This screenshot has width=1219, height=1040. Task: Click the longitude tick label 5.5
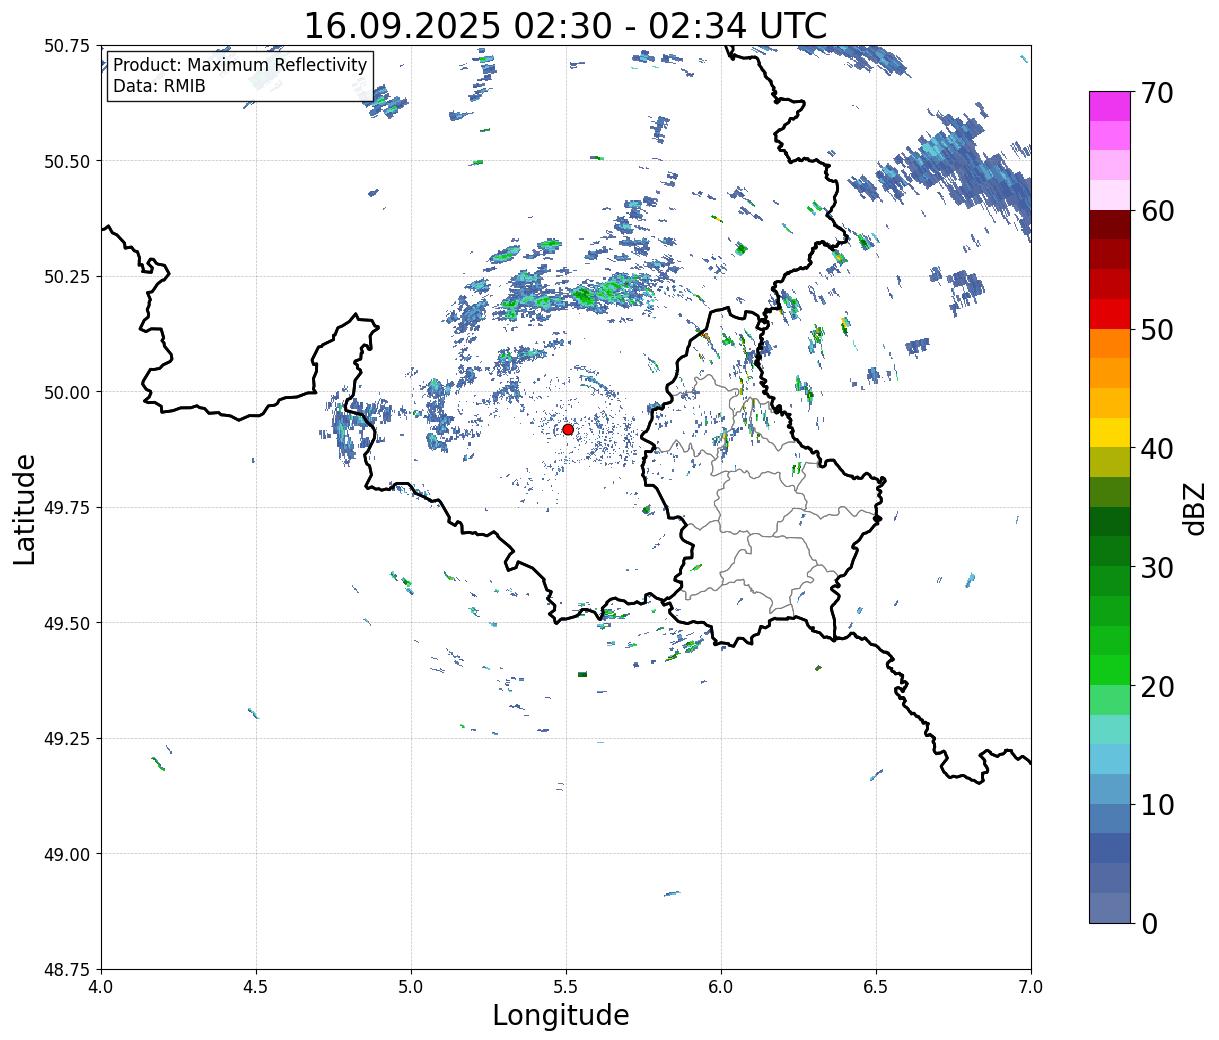tap(566, 987)
